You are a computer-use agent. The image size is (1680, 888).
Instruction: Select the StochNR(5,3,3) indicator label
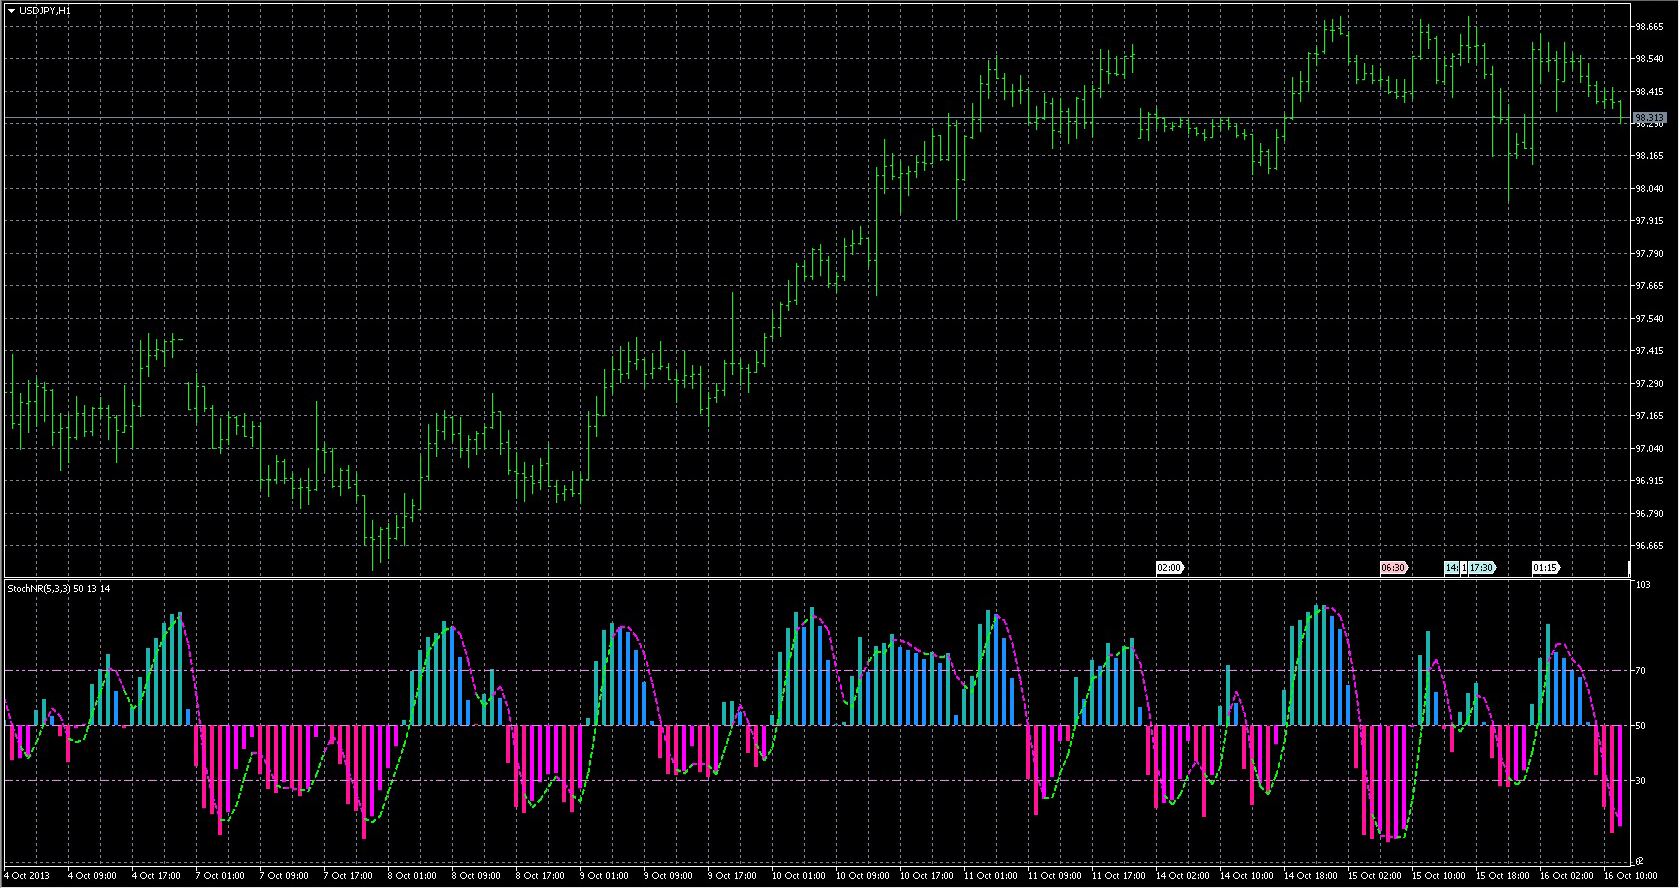59,589
